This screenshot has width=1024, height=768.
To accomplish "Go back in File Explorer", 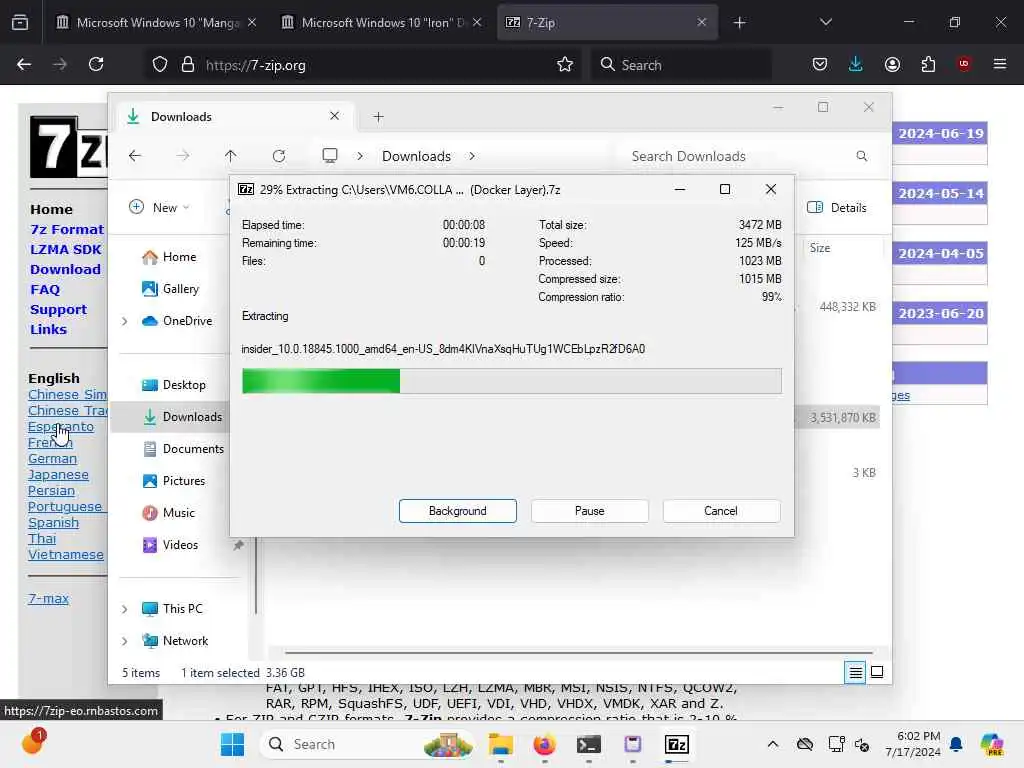I will [135, 156].
